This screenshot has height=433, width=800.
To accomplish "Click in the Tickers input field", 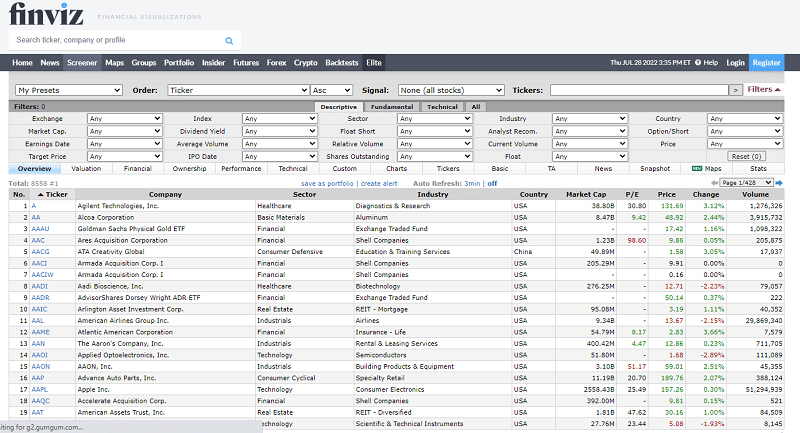I will 639,90.
